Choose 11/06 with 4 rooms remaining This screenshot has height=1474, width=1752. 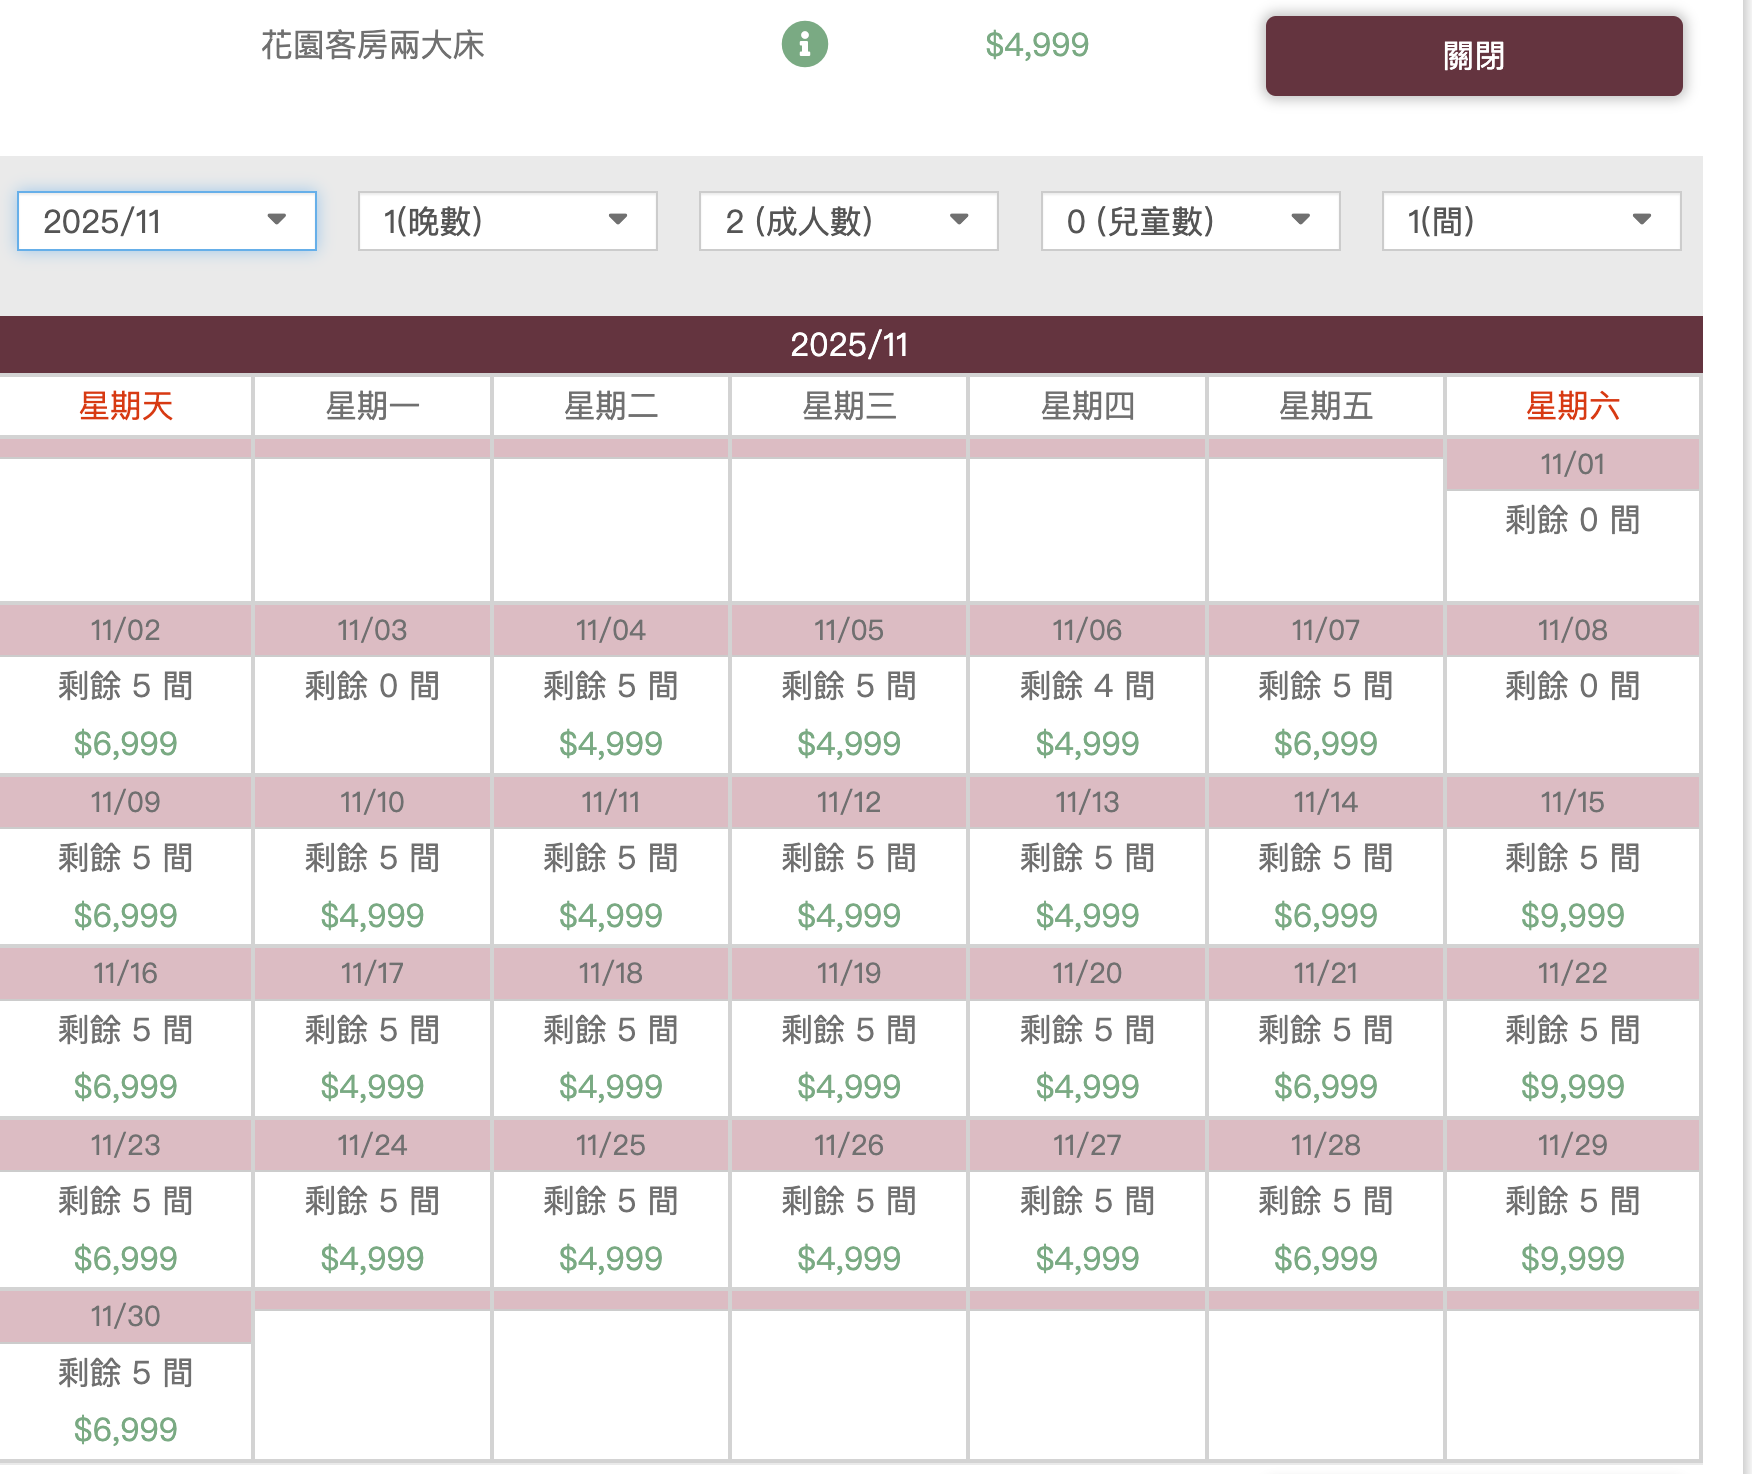point(1087,687)
